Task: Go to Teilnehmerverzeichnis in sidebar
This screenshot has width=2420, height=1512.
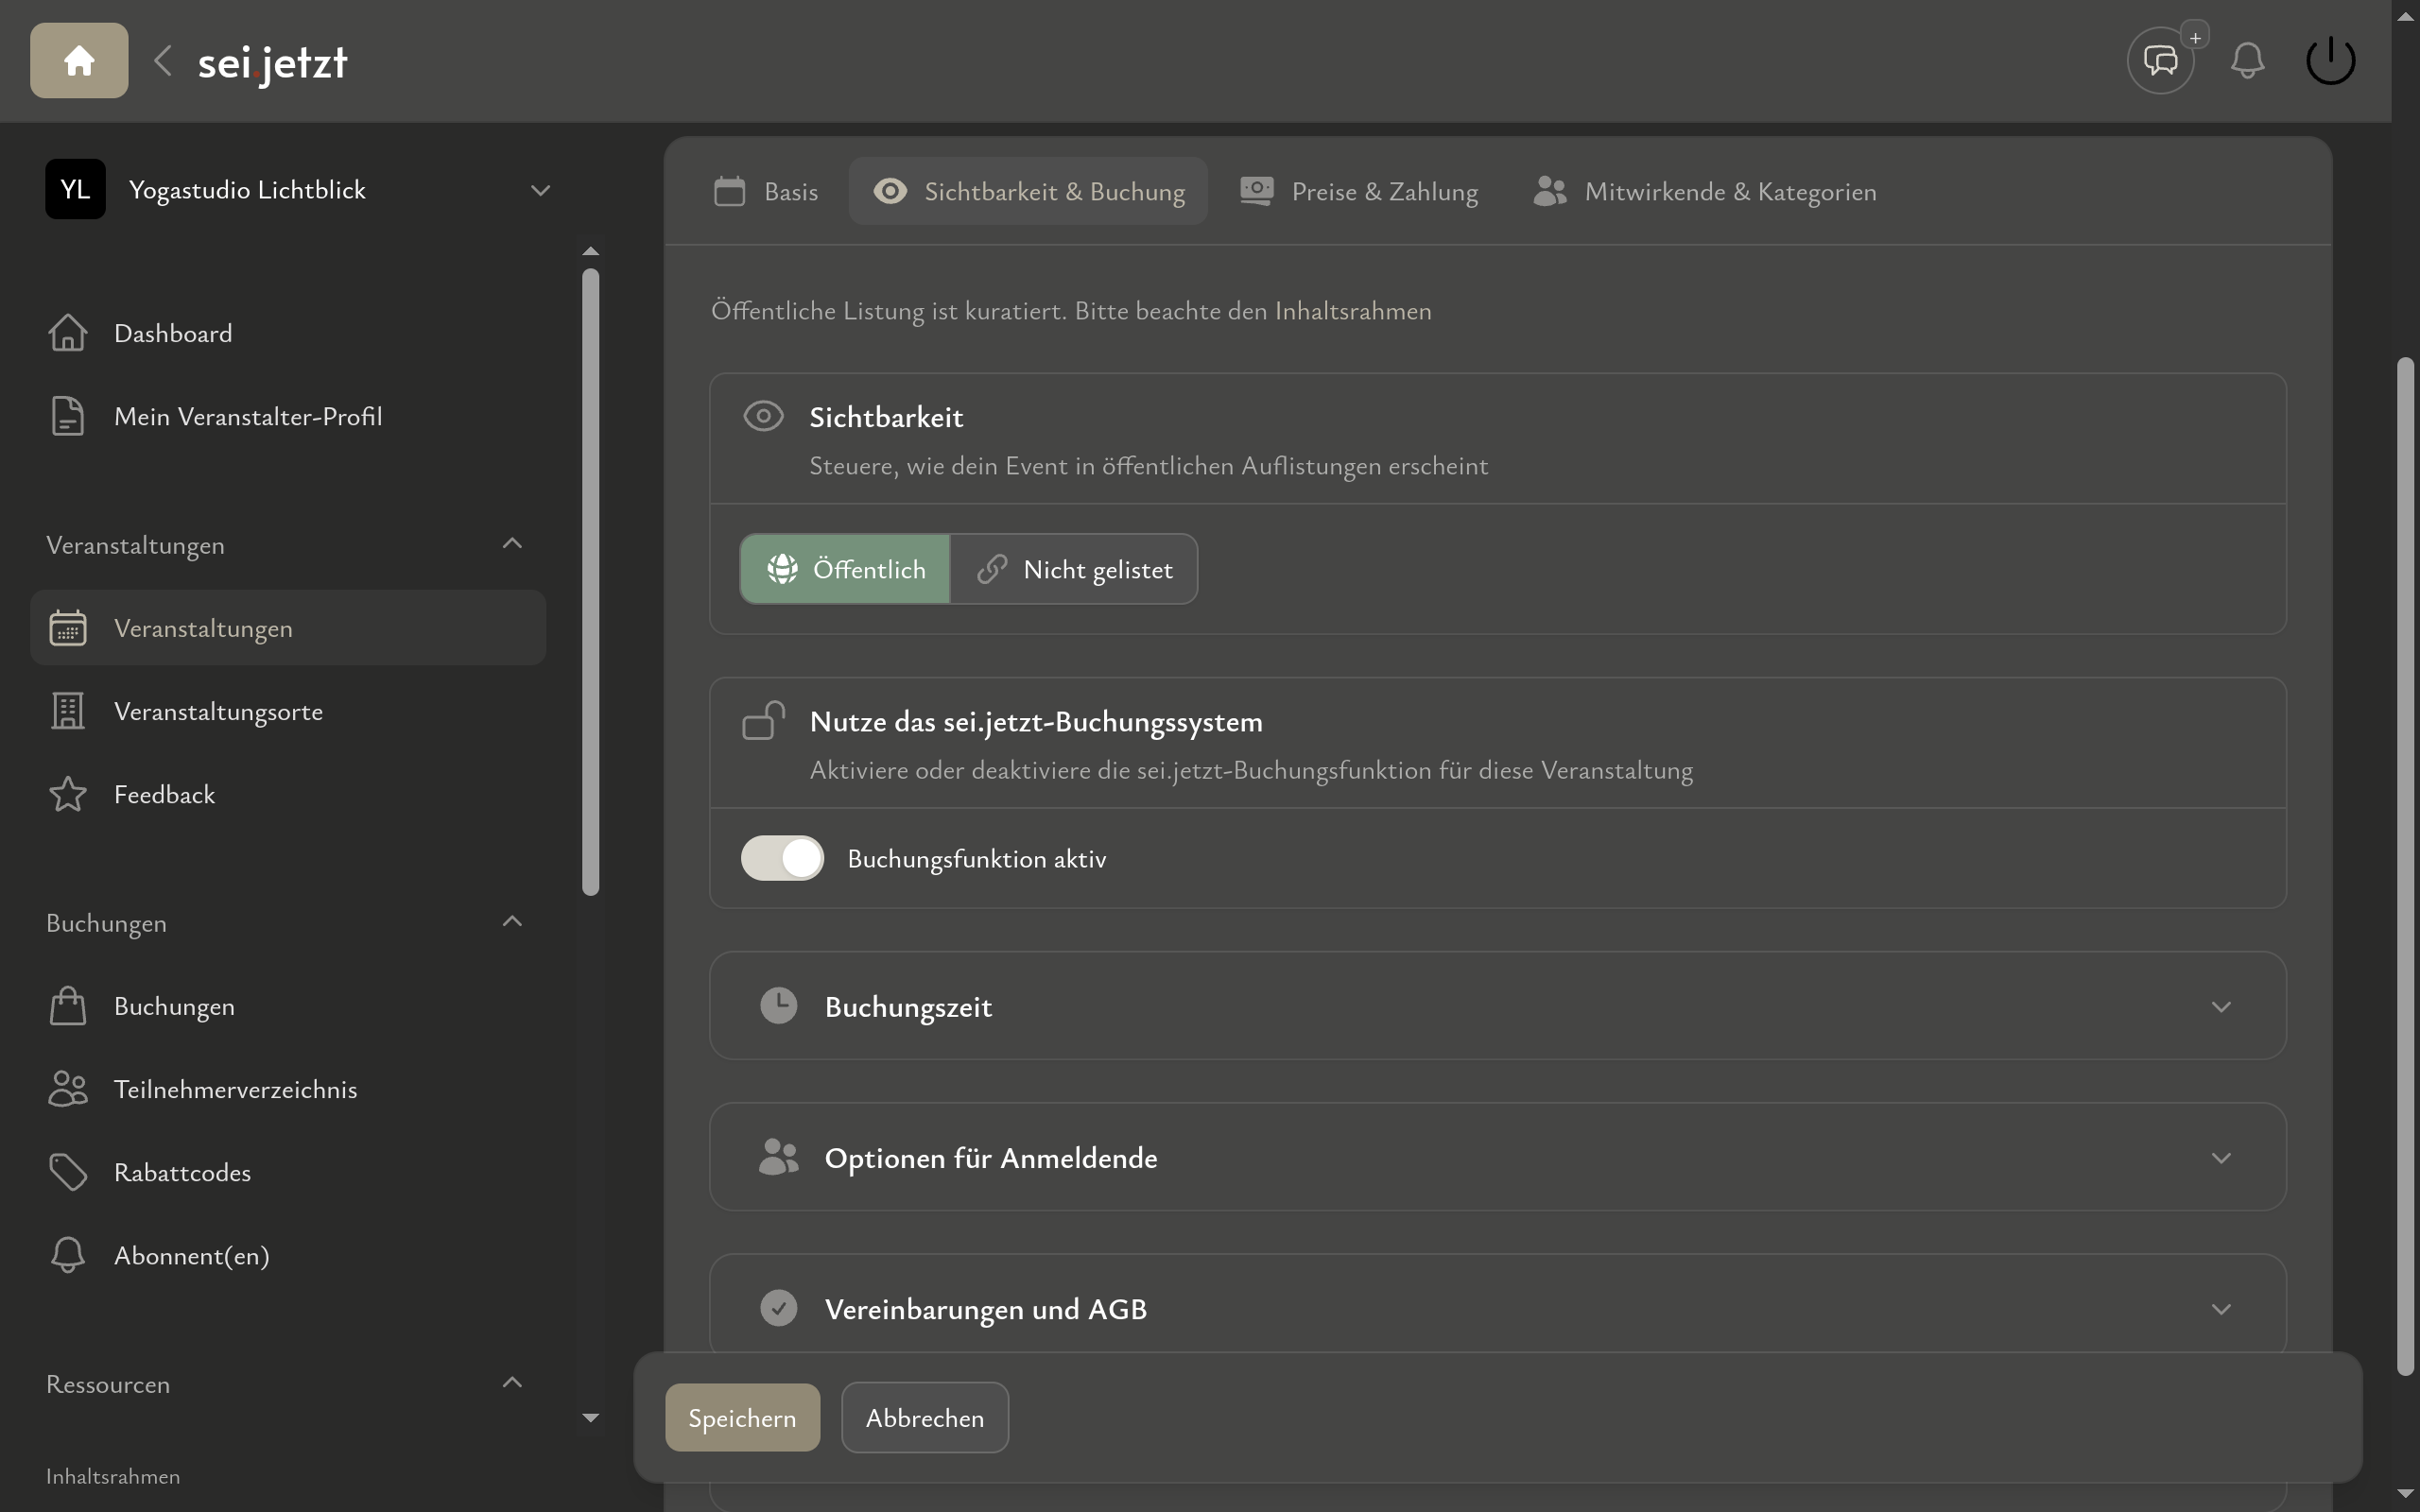Action: (x=235, y=1089)
